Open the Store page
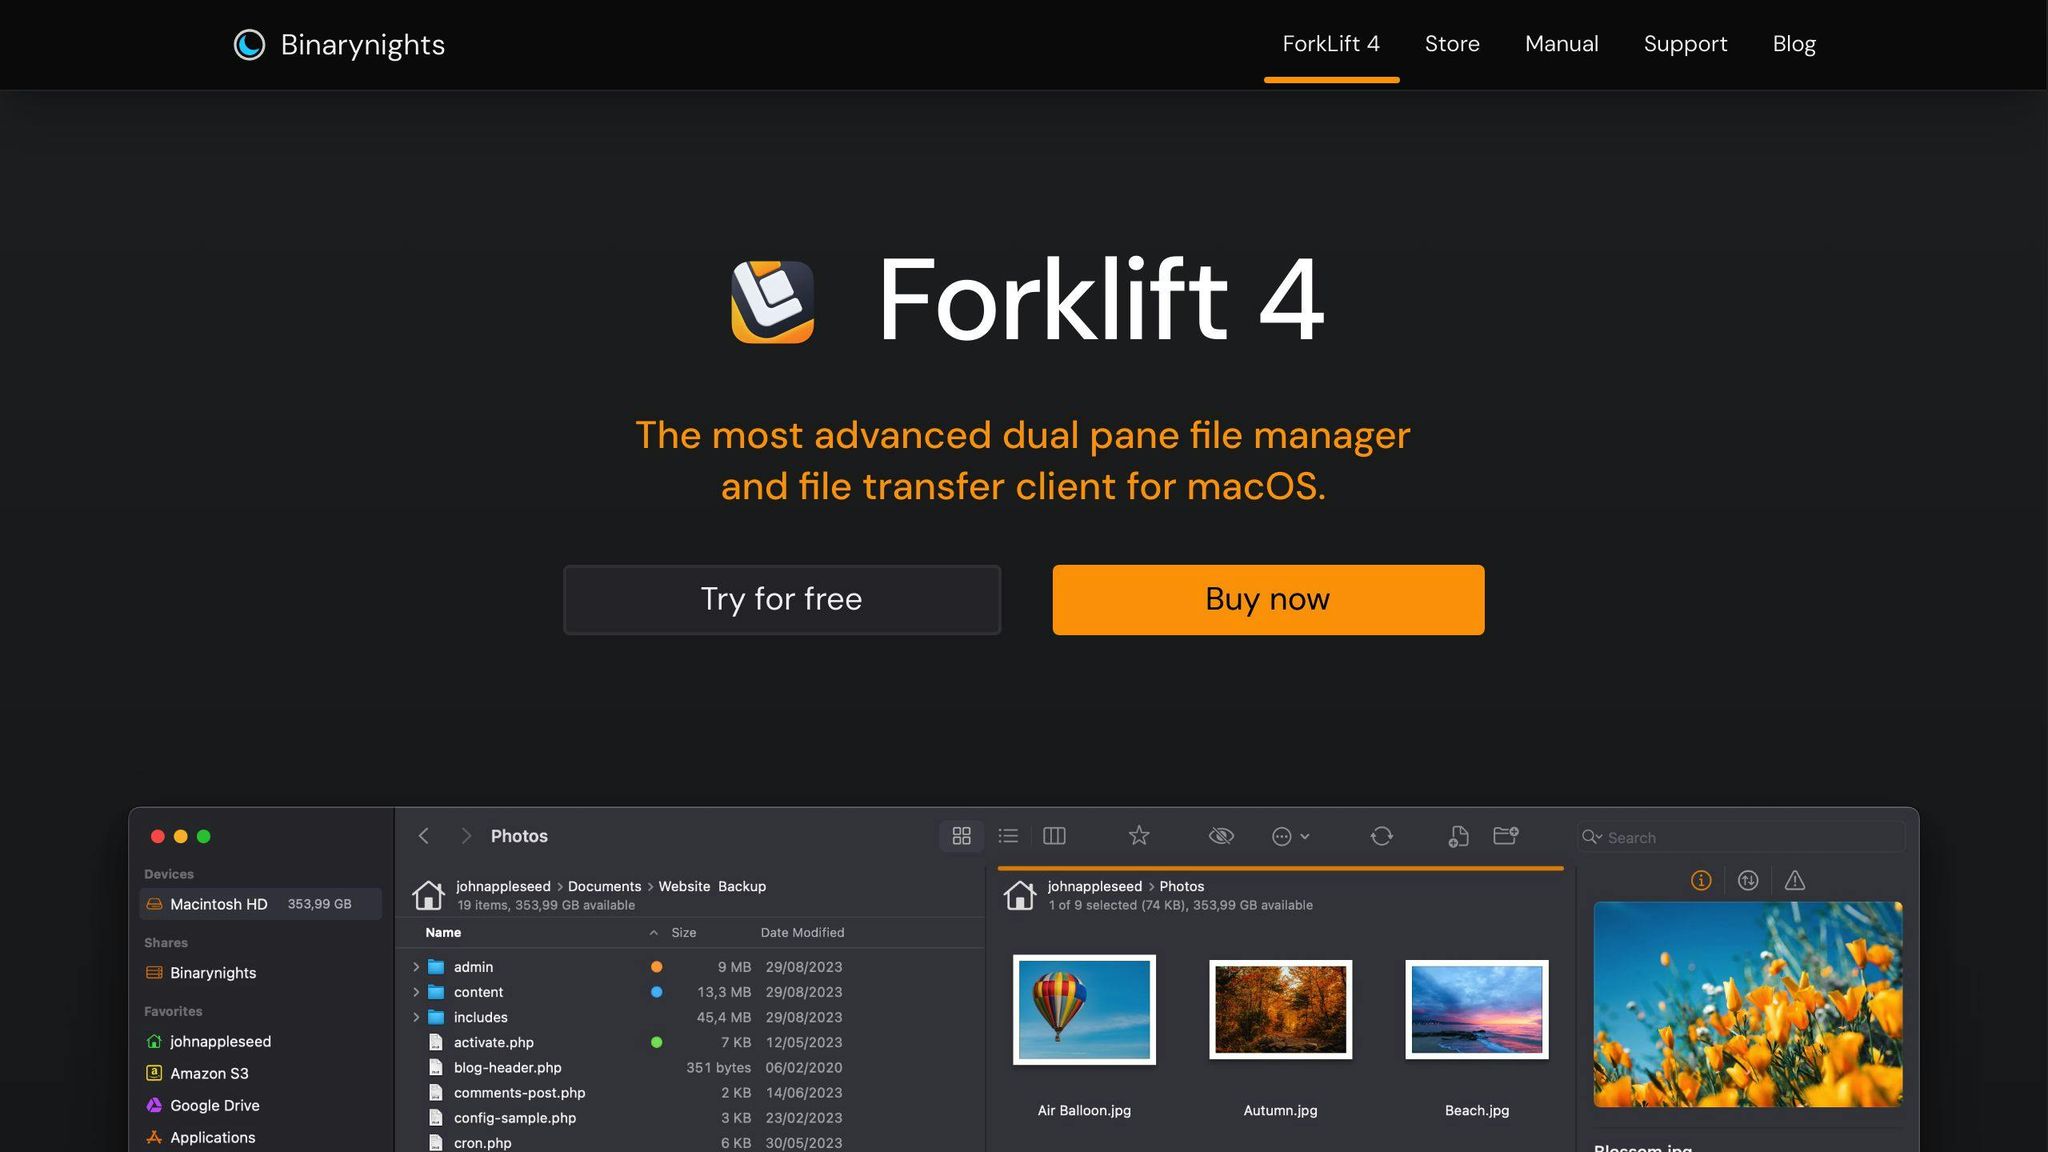2048x1152 pixels. click(1451, 44)
